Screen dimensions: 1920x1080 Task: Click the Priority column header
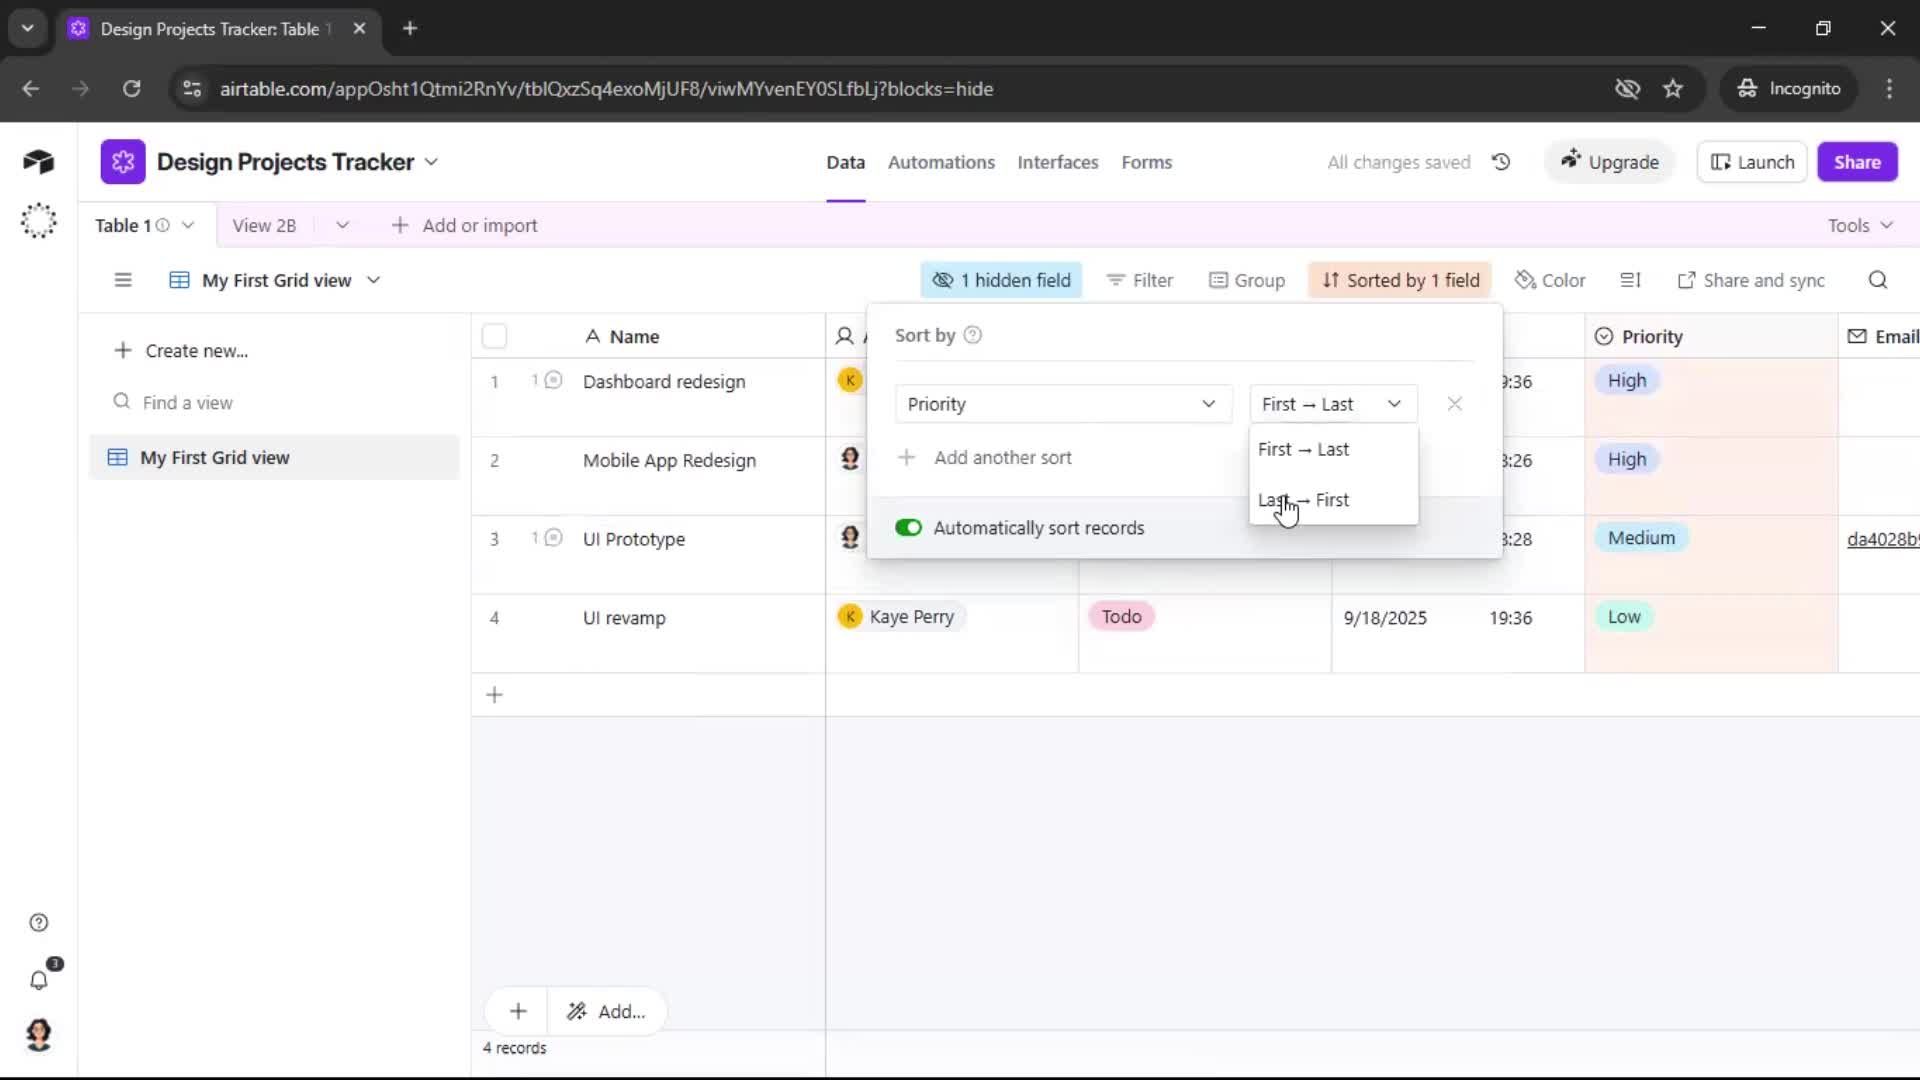pos(1710,336)
